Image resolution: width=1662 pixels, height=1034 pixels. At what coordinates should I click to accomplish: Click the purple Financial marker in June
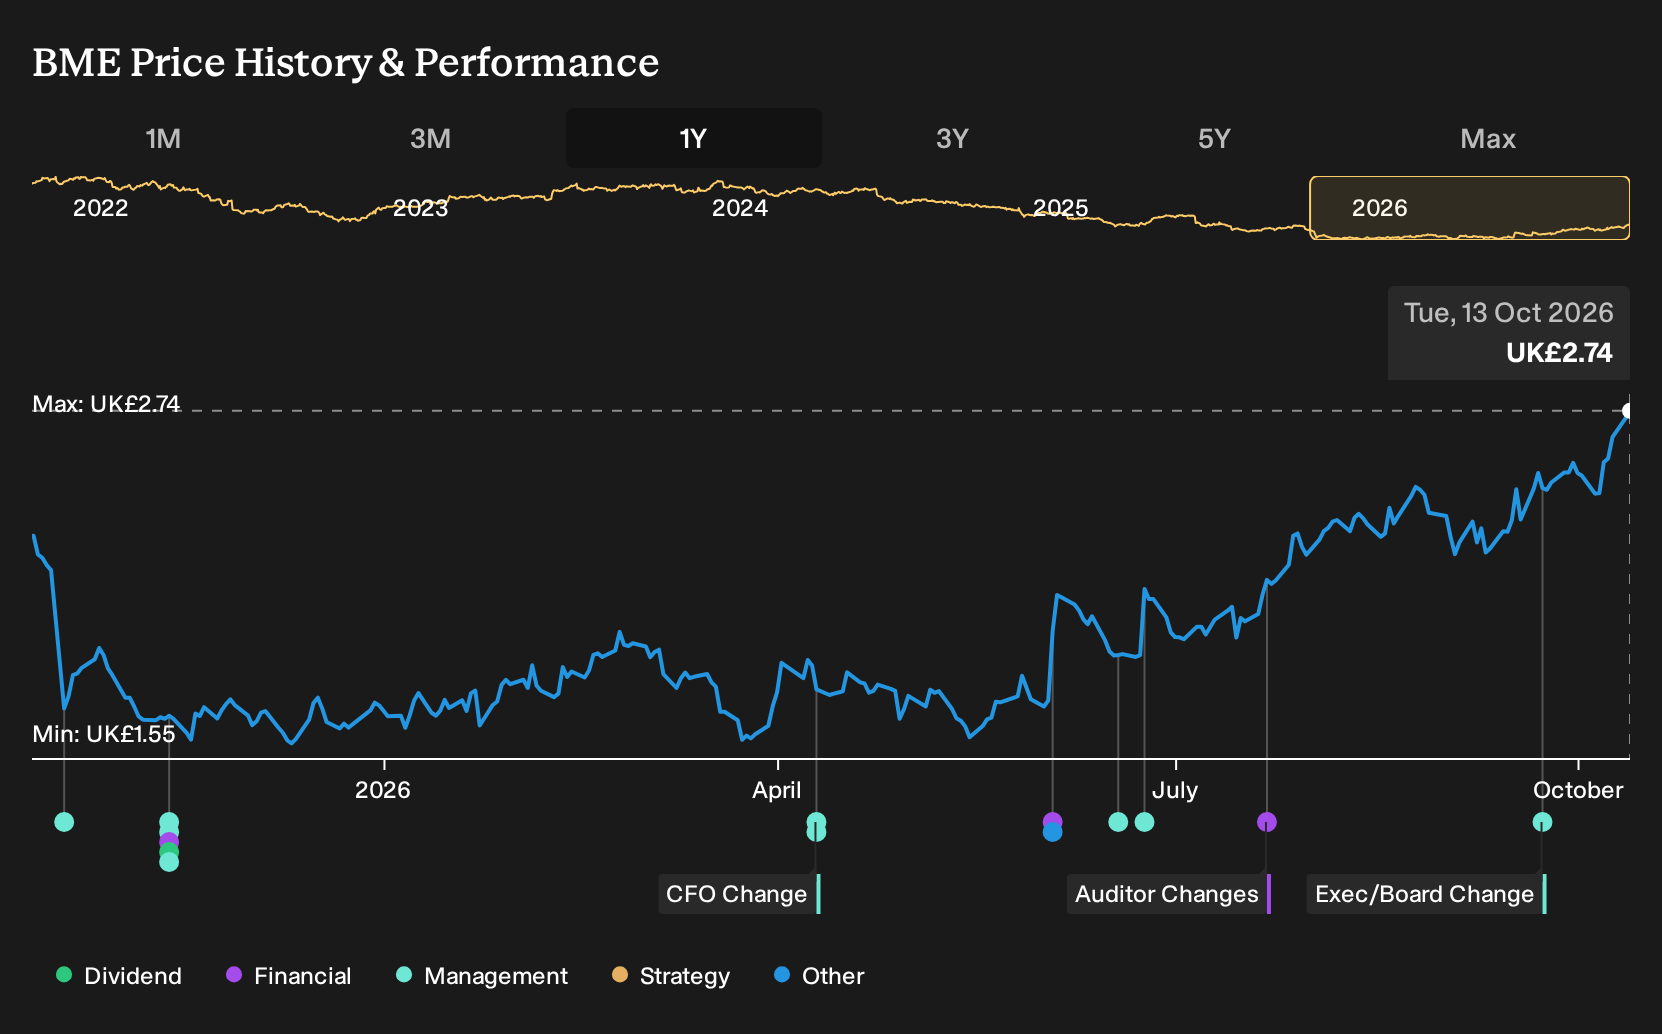pos(1052,821)
